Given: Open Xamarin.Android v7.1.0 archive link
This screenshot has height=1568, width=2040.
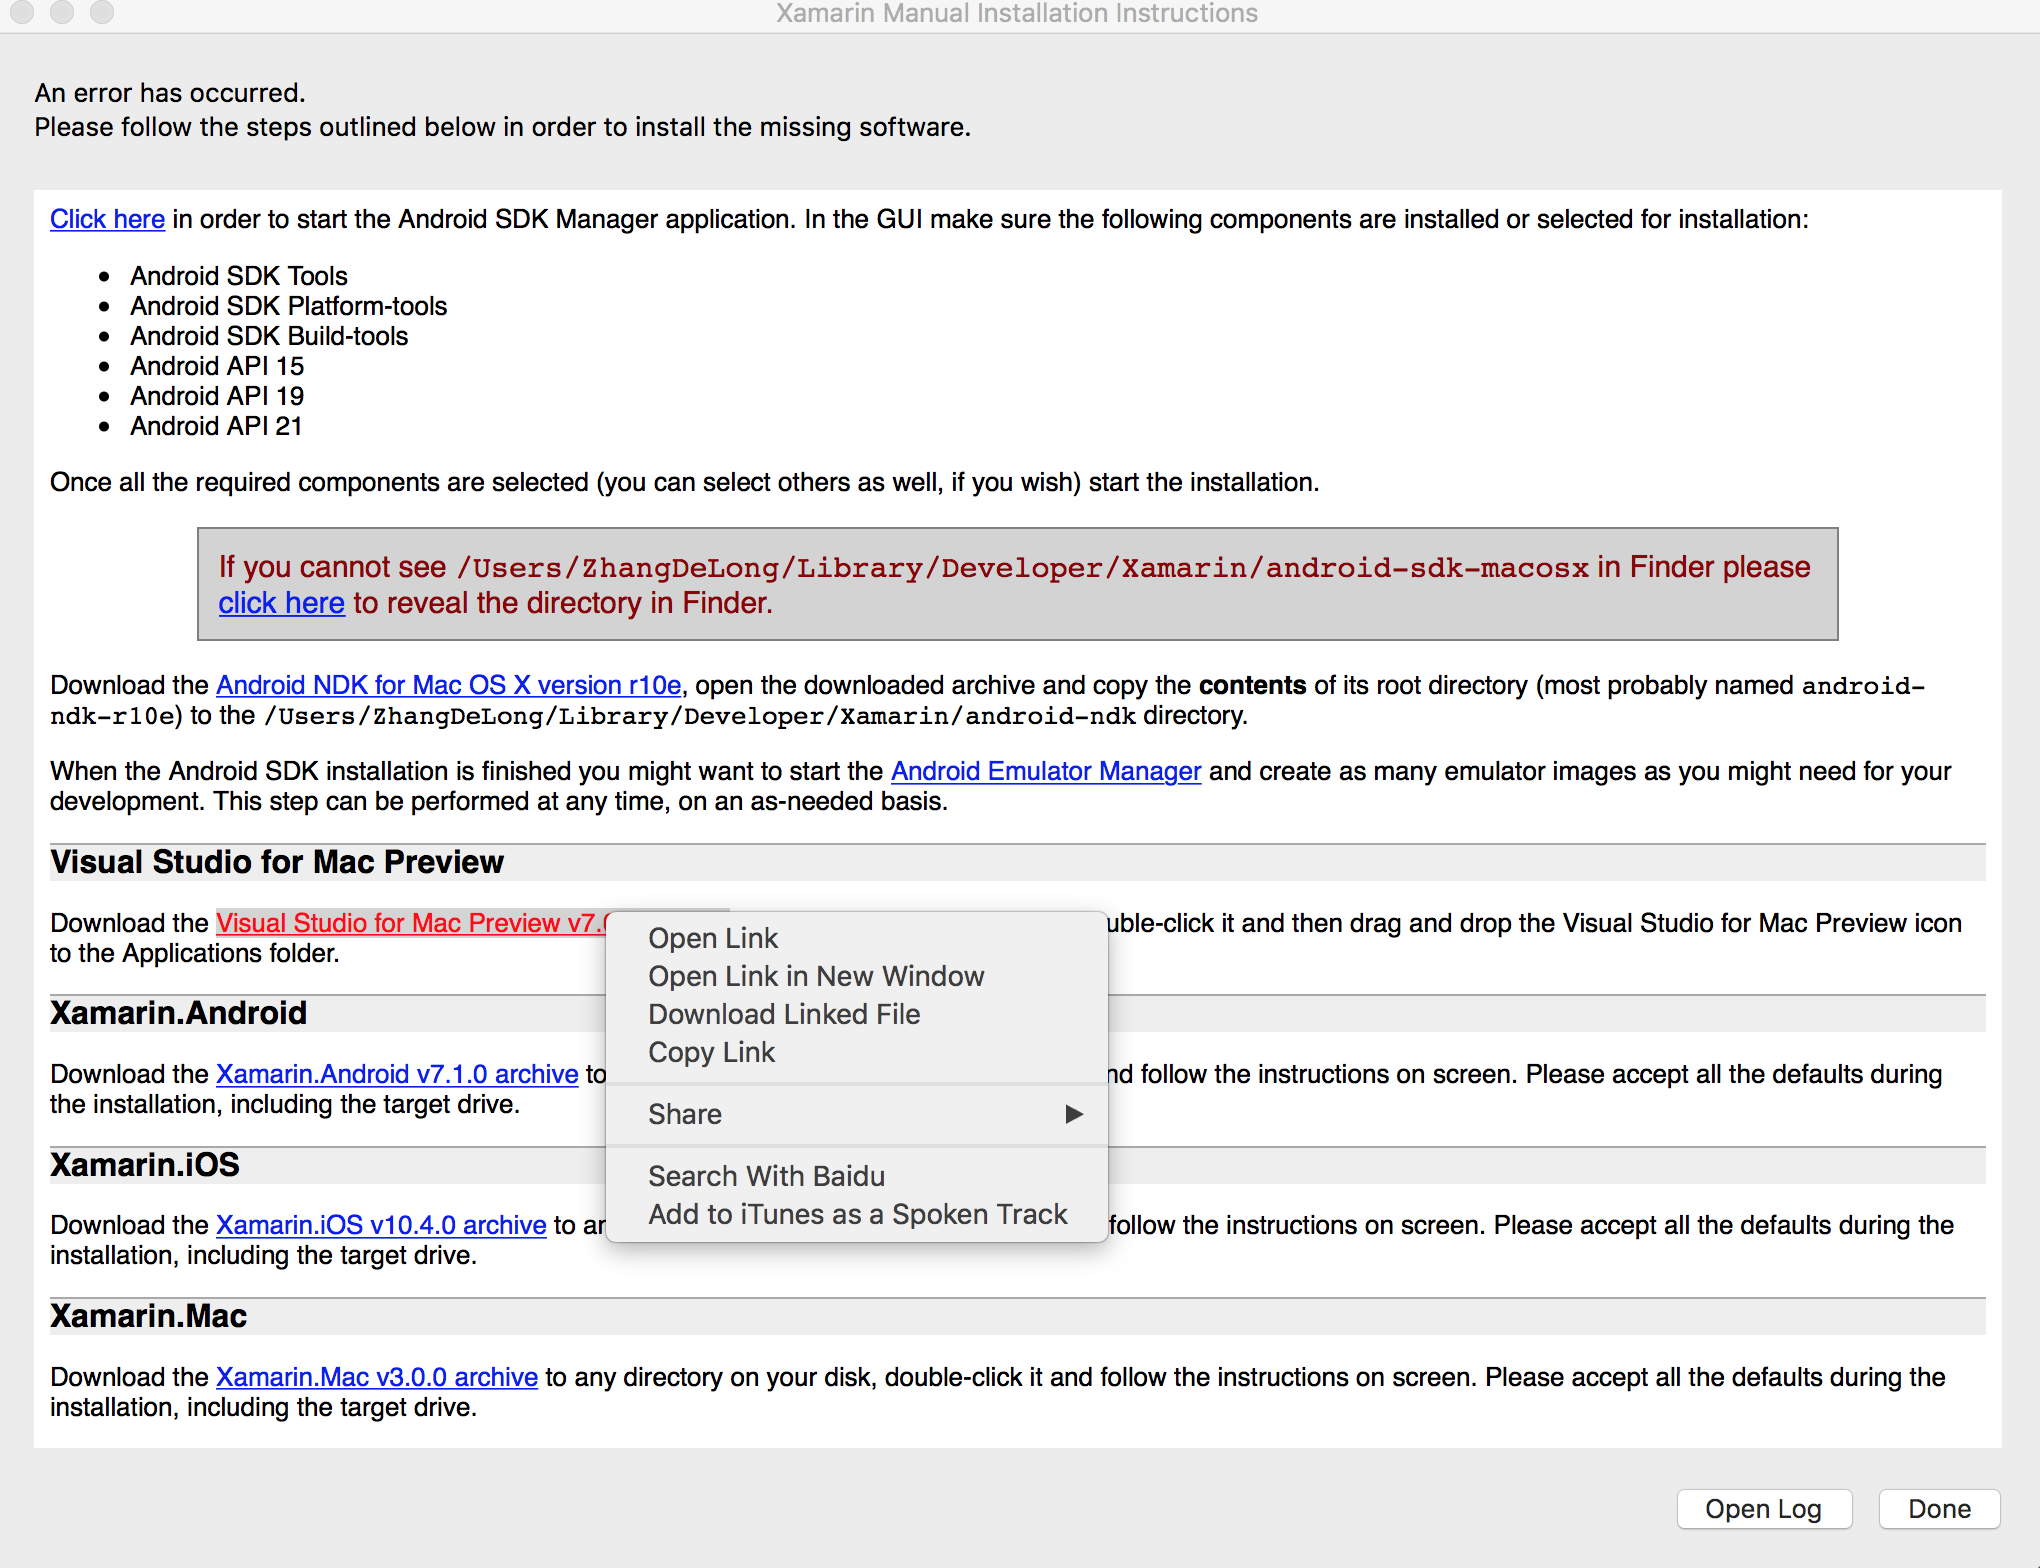Looking at the screenshot, I should pyautogui.click(x=397, y=1074).
